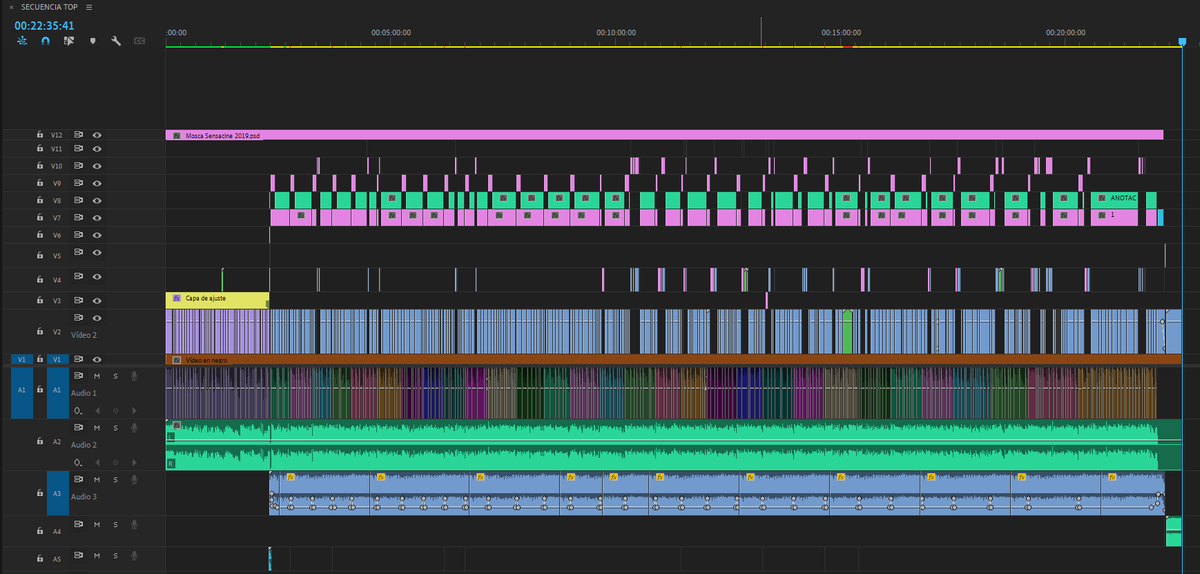Viewport: 1200px width, 574px height.
Task: Toggle sync lock on track V10
Action: (79, 165)
